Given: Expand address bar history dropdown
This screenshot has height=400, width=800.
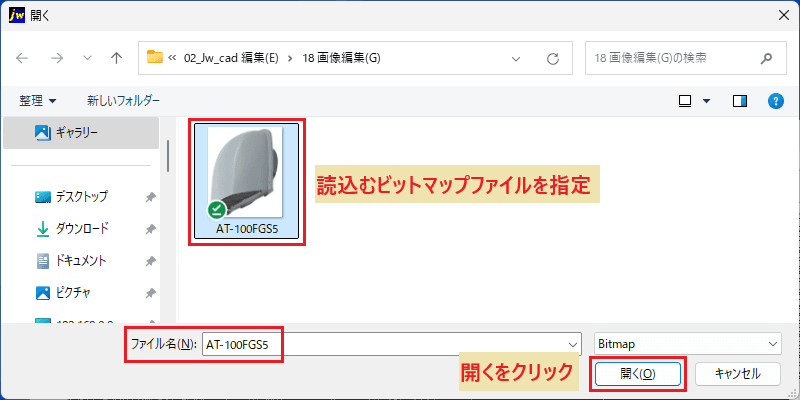Looking at the screenshot, I should [x=516, y=58].
